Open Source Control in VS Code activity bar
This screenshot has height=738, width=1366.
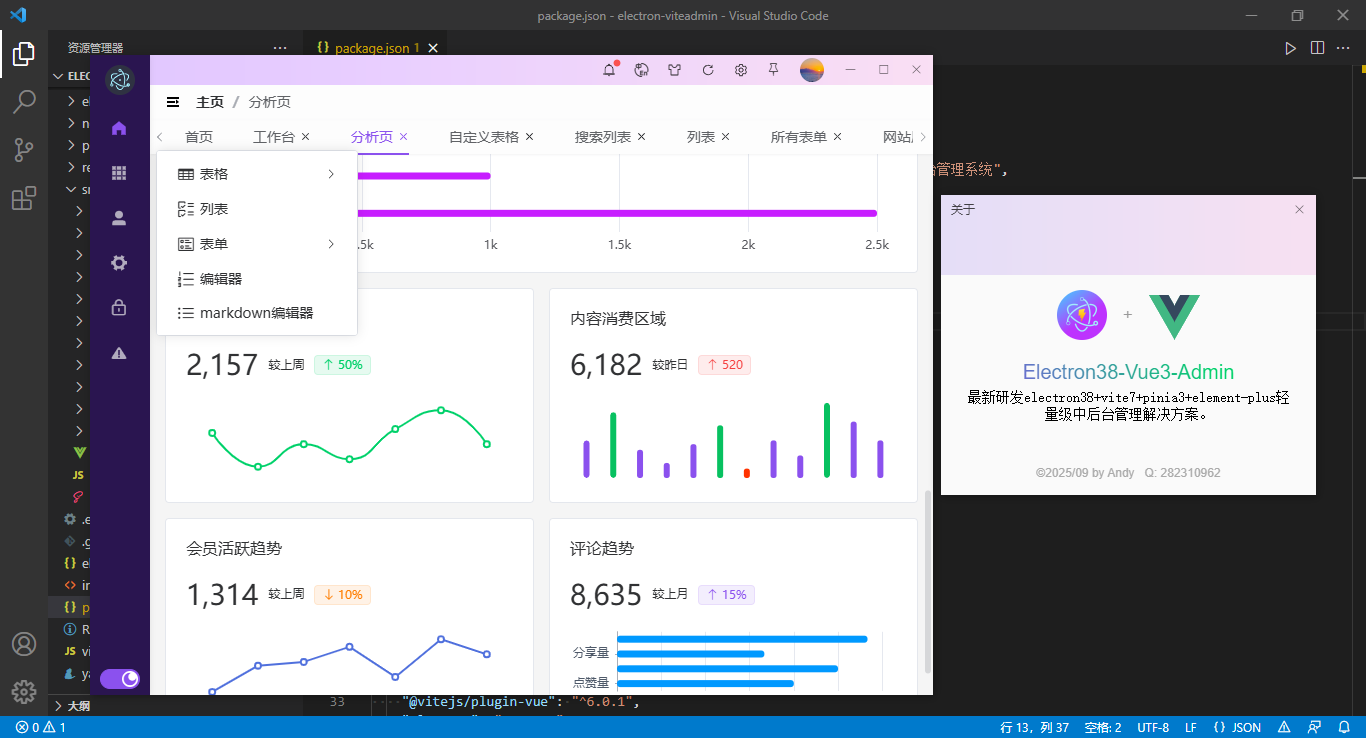(x=24, y=149)
